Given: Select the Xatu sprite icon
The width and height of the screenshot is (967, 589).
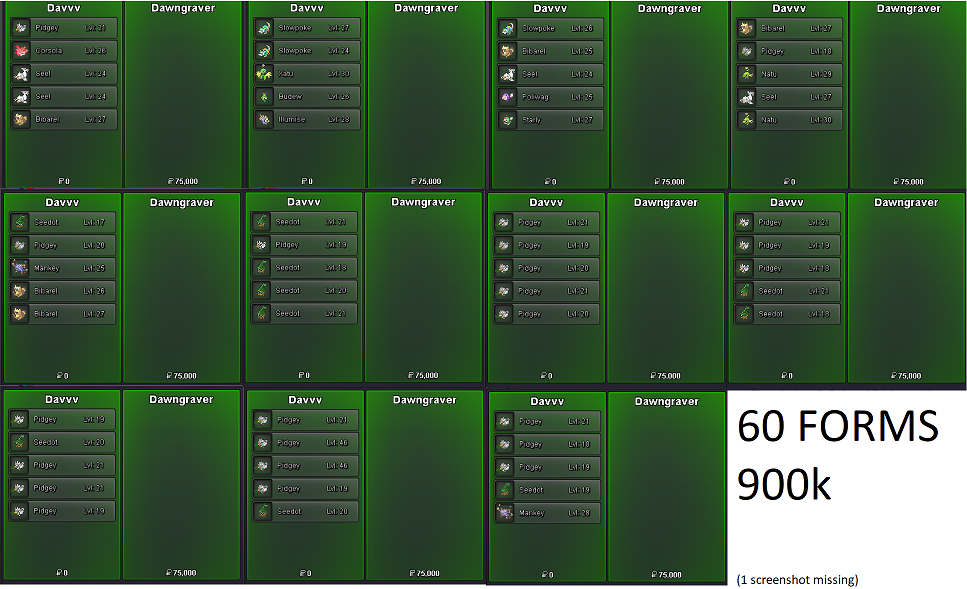Looking at the screenshot, I should (264, 74).
